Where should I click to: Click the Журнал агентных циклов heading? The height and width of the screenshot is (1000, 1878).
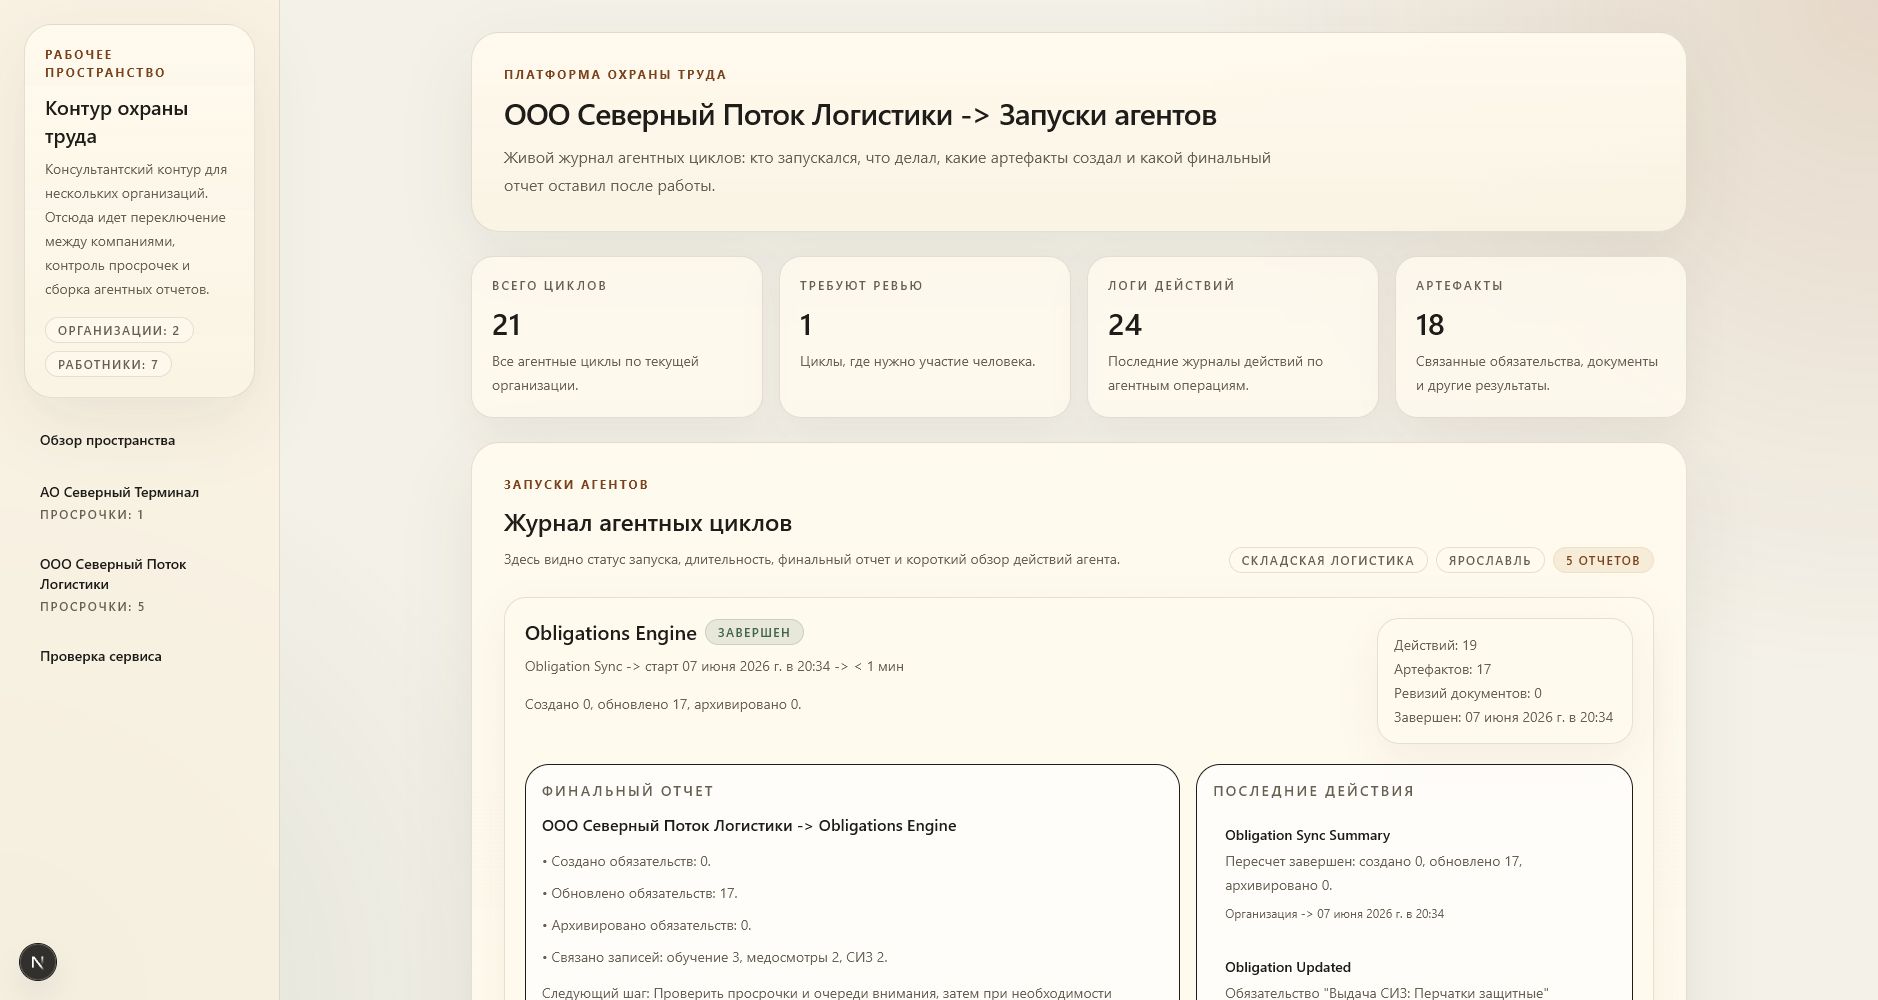[648, 523]
